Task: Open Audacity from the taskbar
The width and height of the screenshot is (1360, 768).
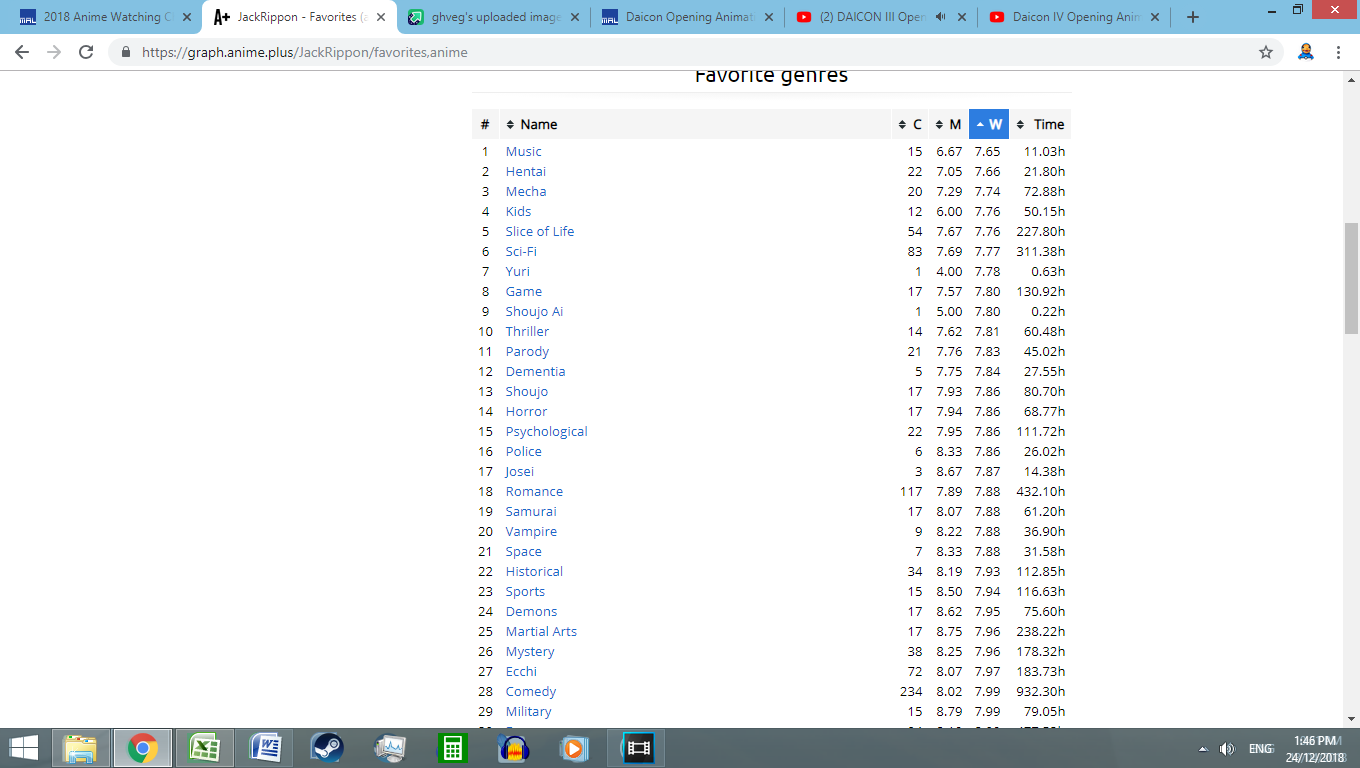Action: 513,748
